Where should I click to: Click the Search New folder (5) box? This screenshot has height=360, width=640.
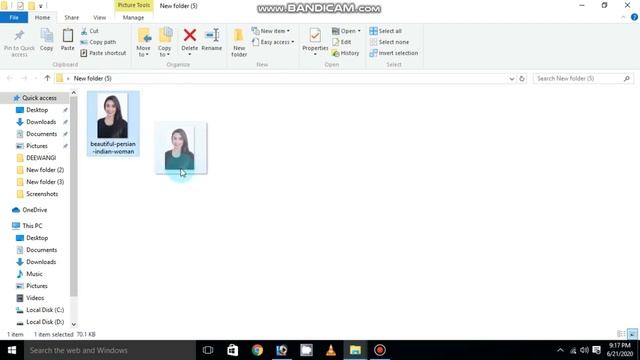583,78
